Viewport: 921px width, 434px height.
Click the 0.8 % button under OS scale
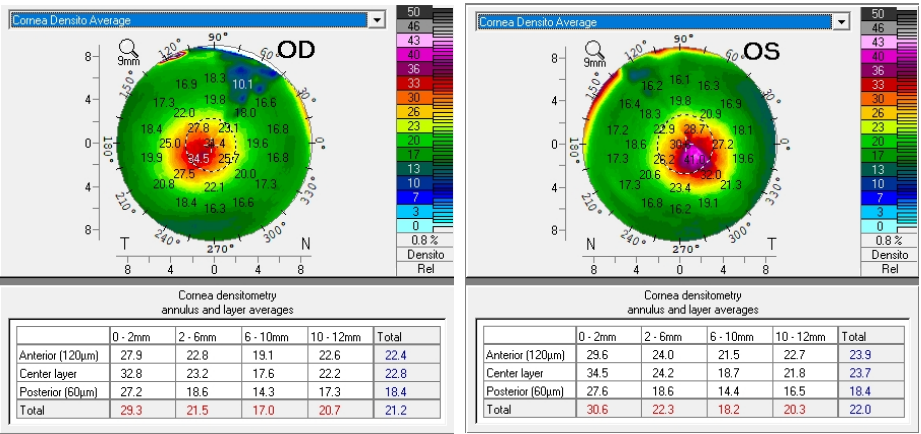[x=890, y=241]
